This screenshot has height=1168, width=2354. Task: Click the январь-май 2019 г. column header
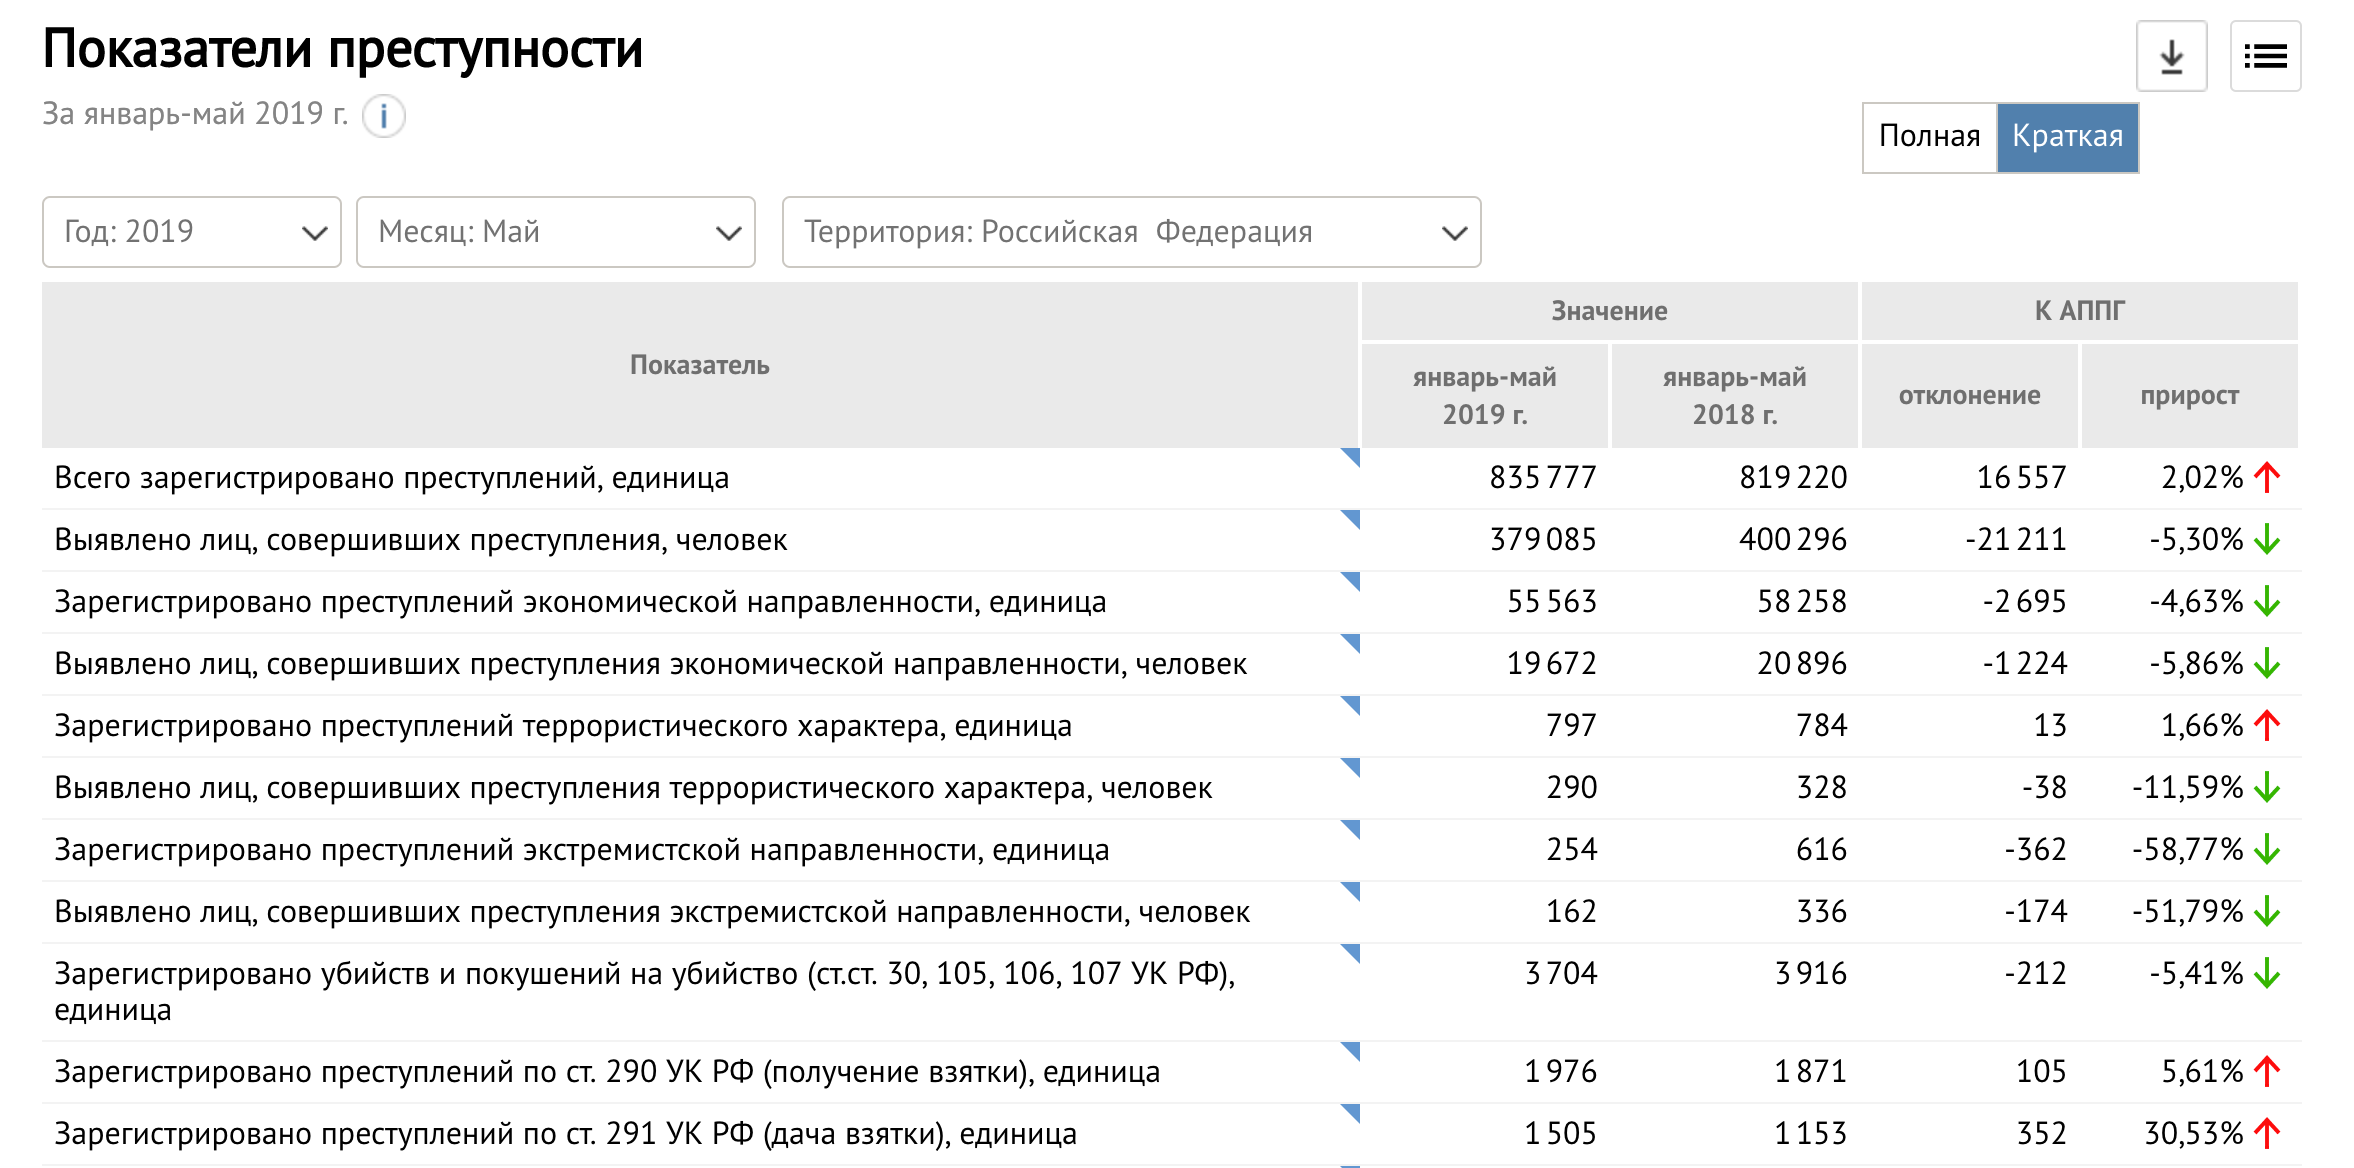pyautogui.click(x=1484, y=396)
